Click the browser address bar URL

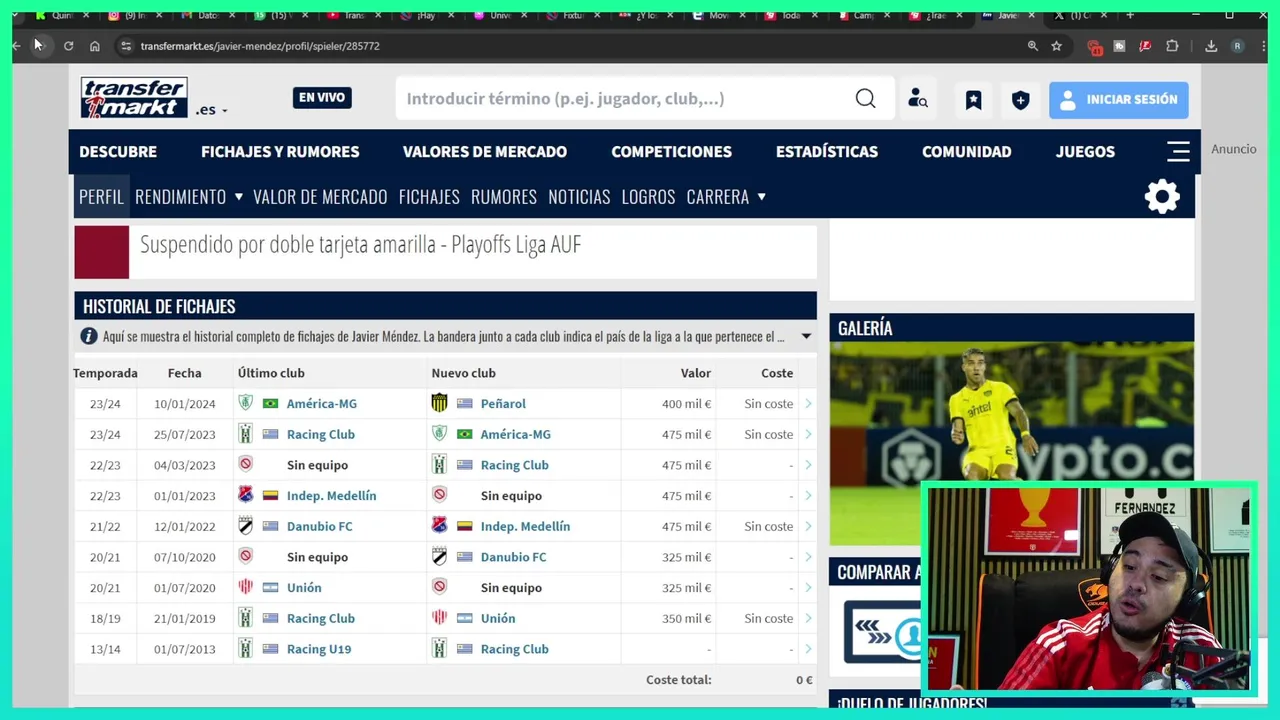click(x=260, y=46)
